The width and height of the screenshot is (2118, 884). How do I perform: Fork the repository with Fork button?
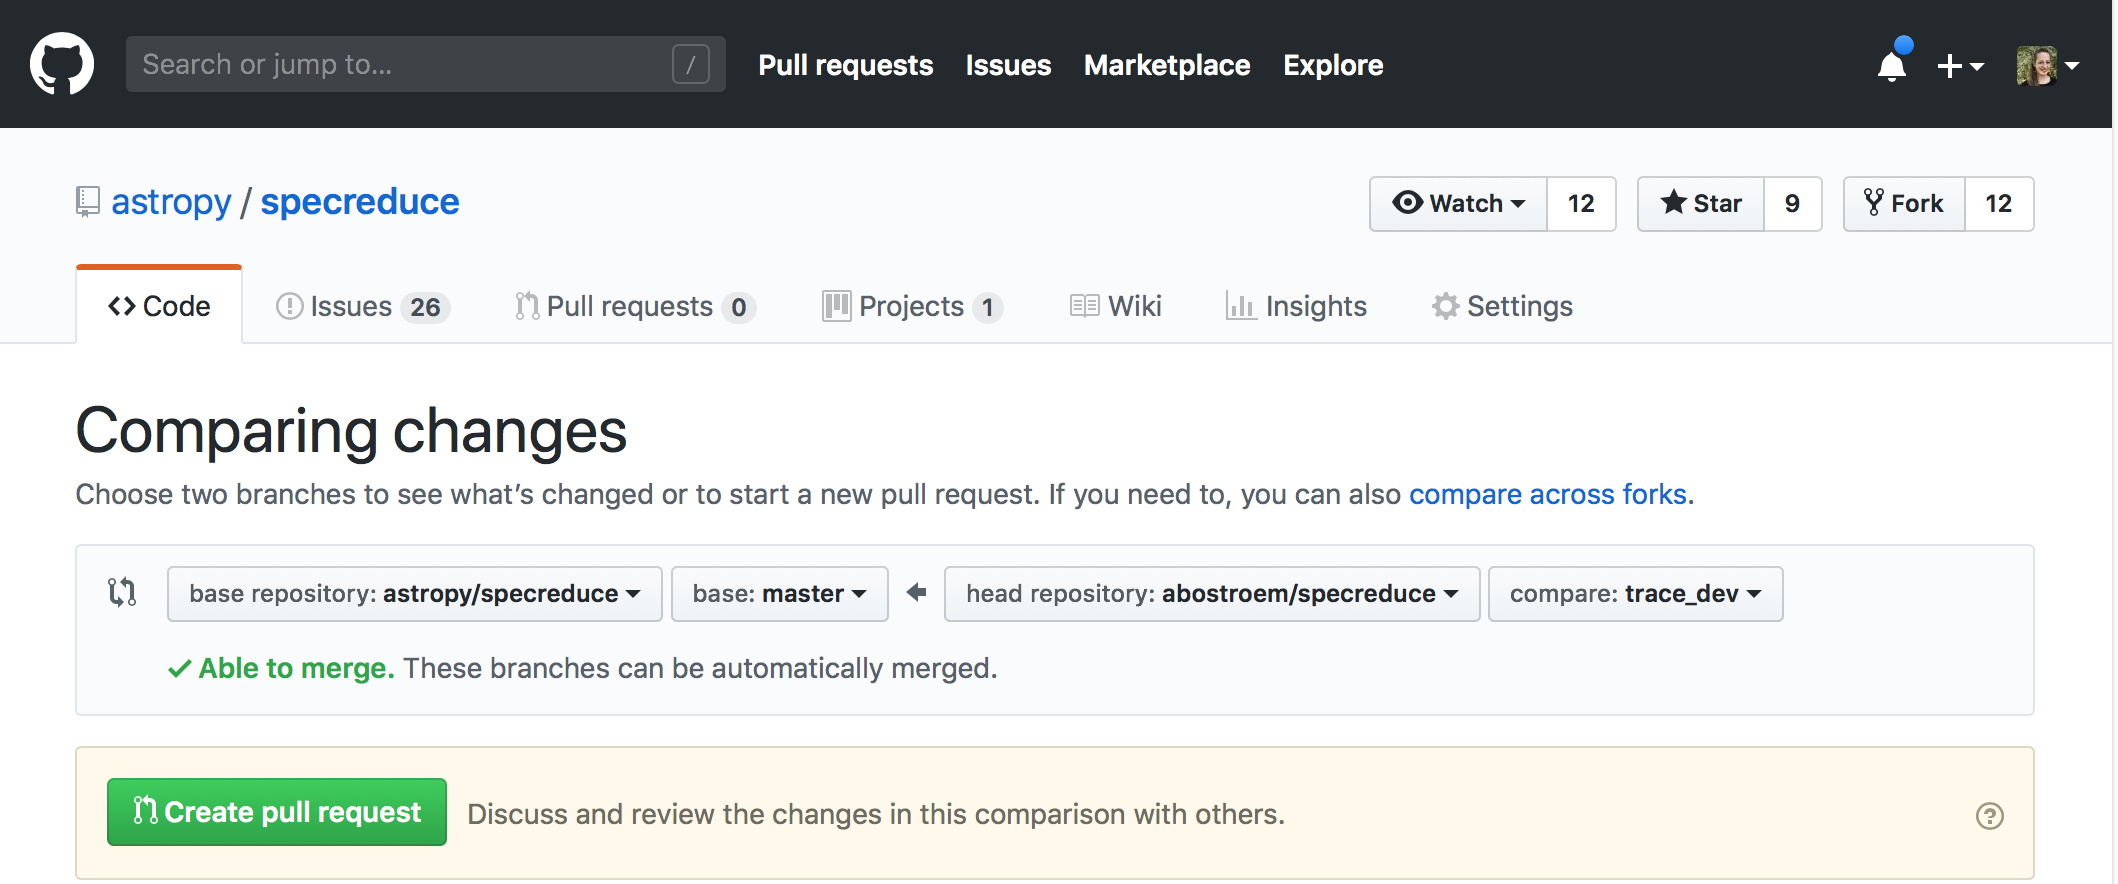pos(1904,204)
